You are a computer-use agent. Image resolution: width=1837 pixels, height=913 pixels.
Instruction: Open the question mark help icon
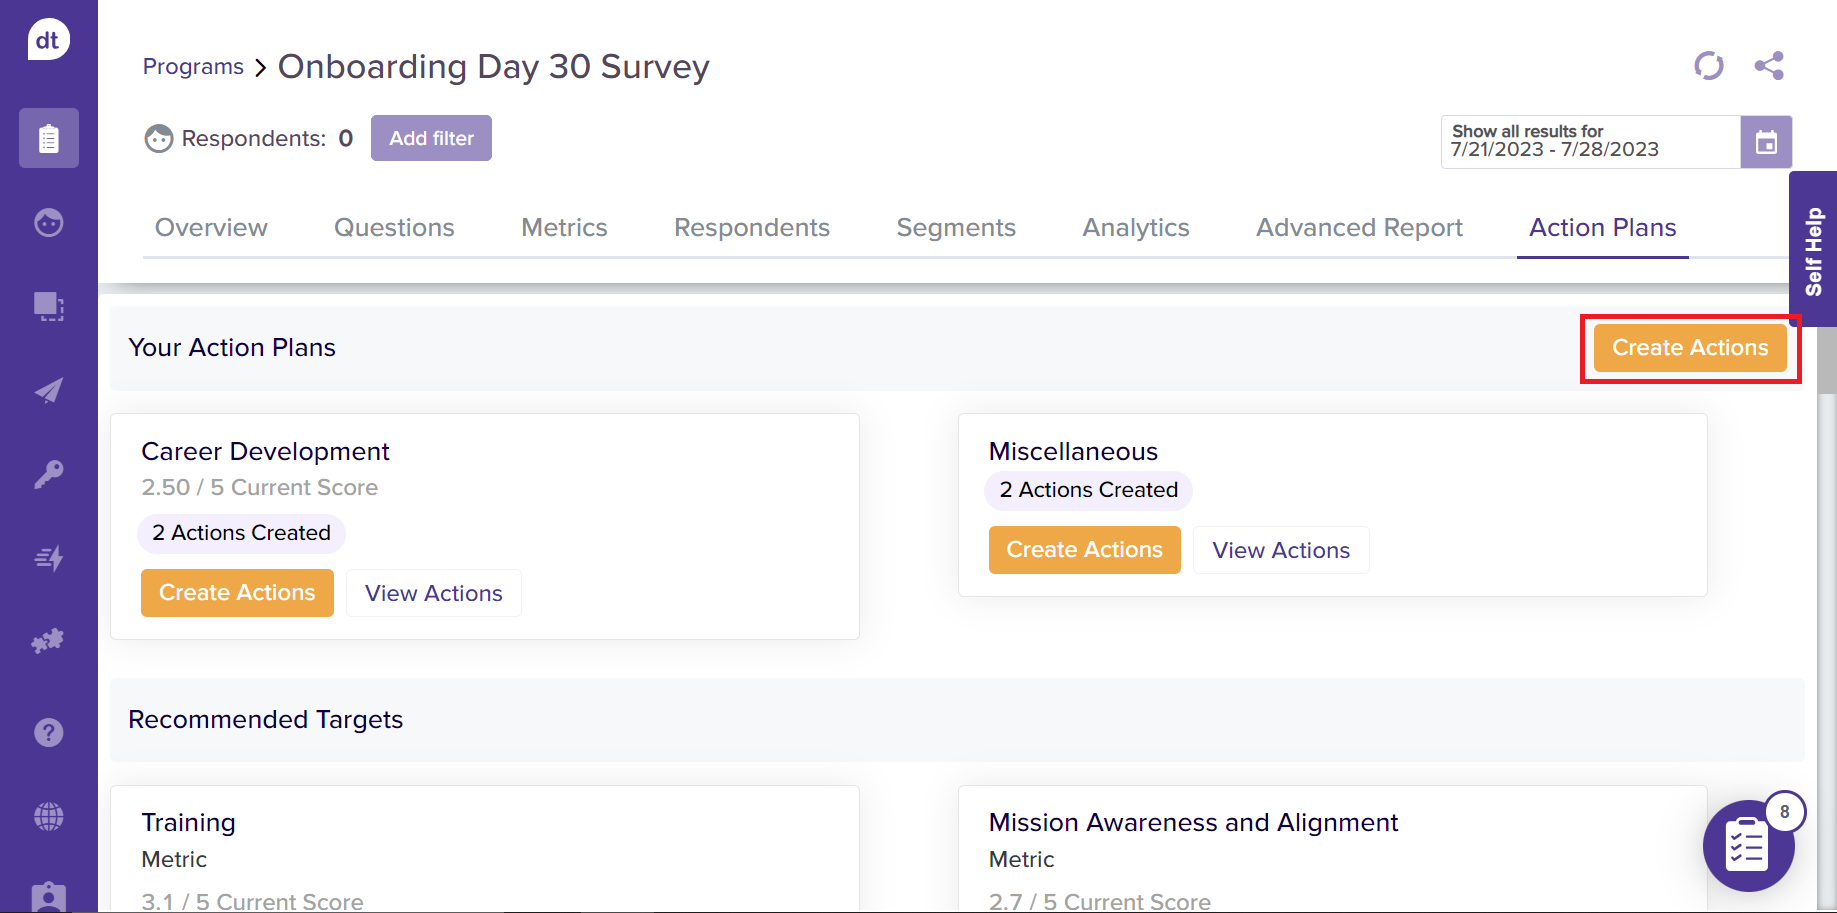point(48,733)
